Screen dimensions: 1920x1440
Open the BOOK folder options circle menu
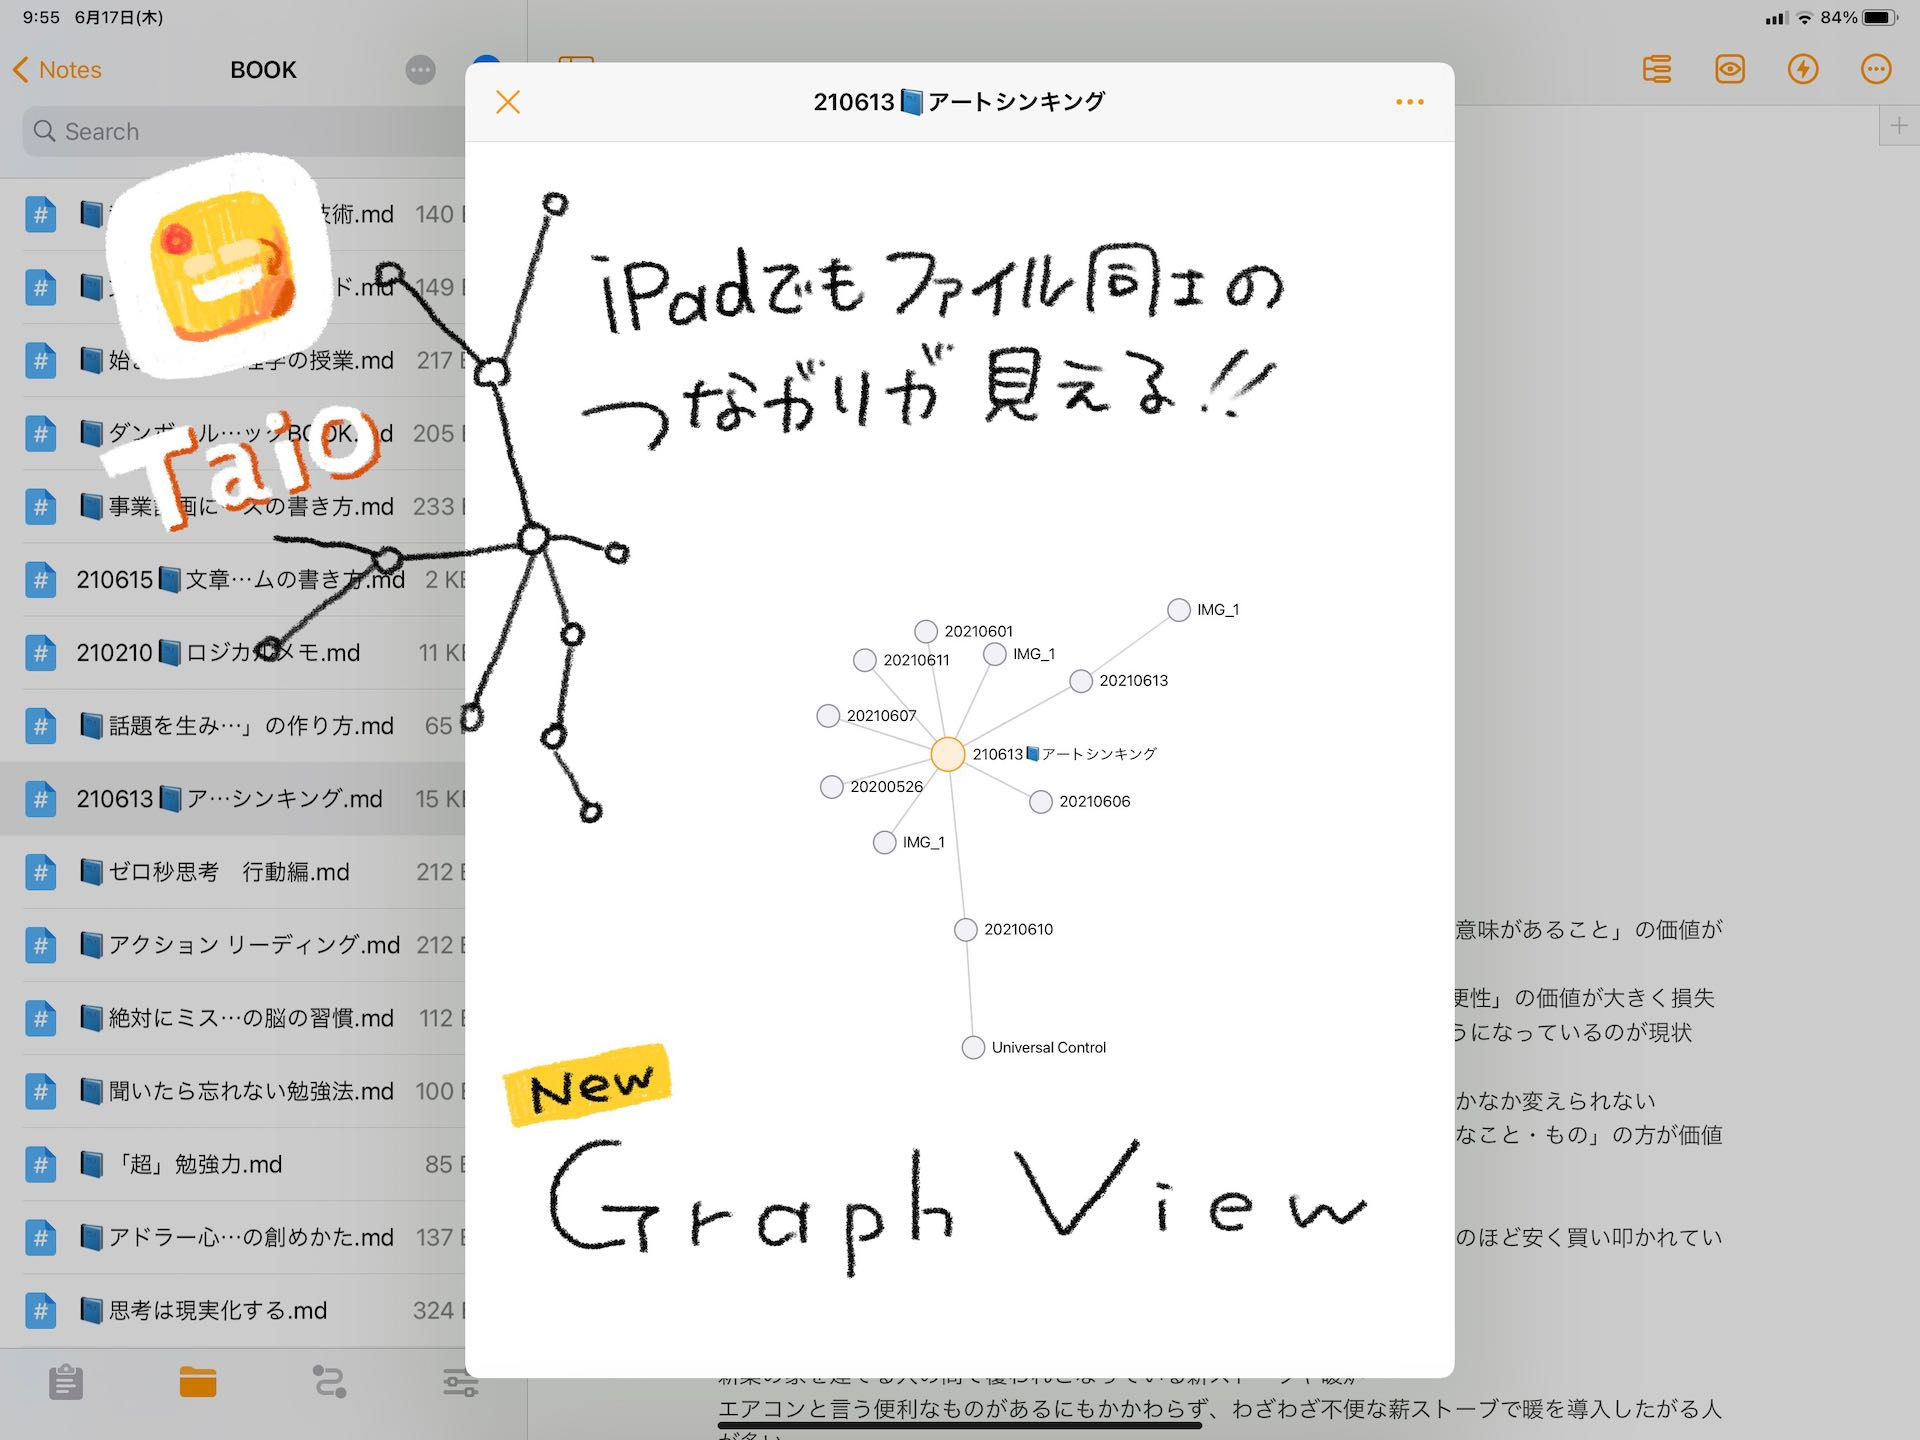[421, 70]
